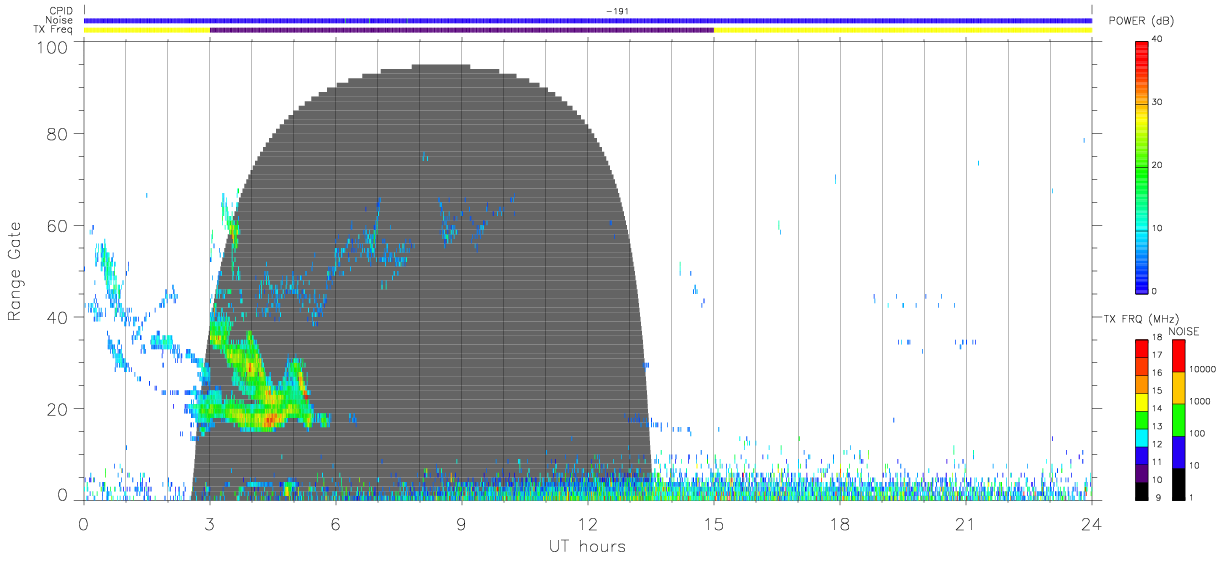Click the 1 label on NOISE legend
The height and width of the screenshot is (567, 1228).
point(1191,497)
